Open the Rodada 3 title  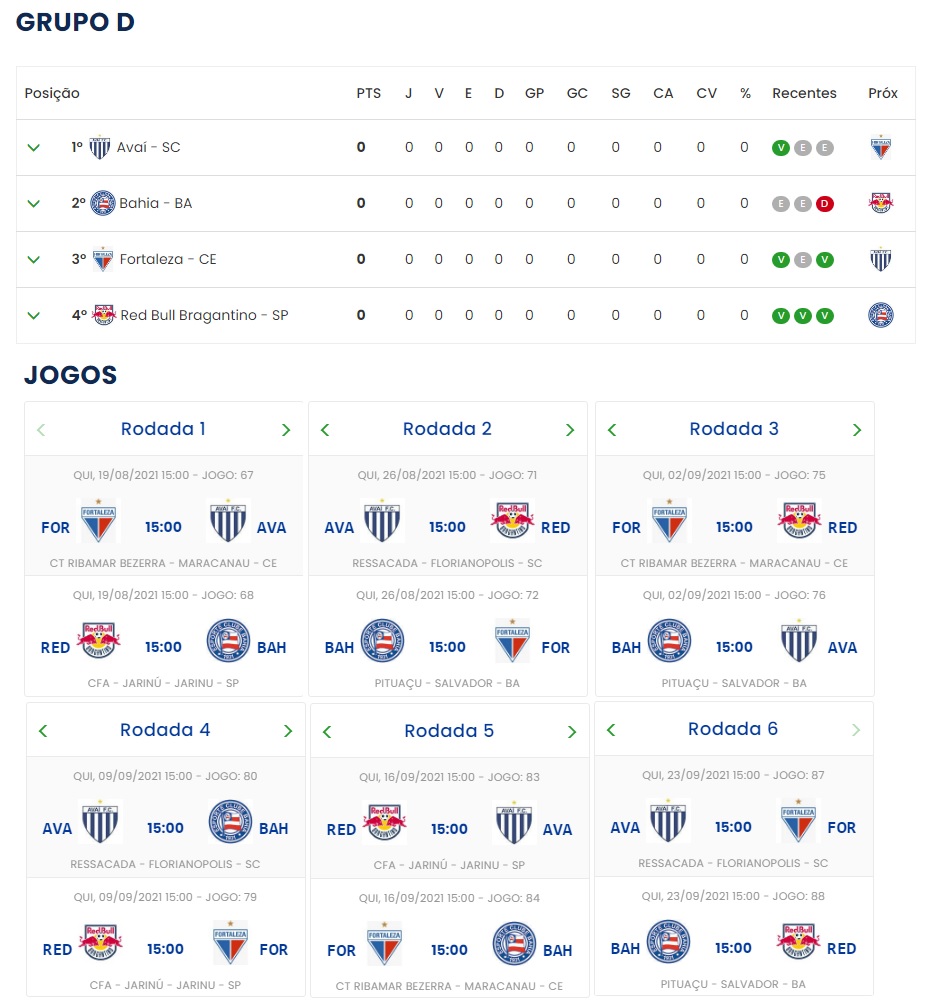click(x=734, y=429)
